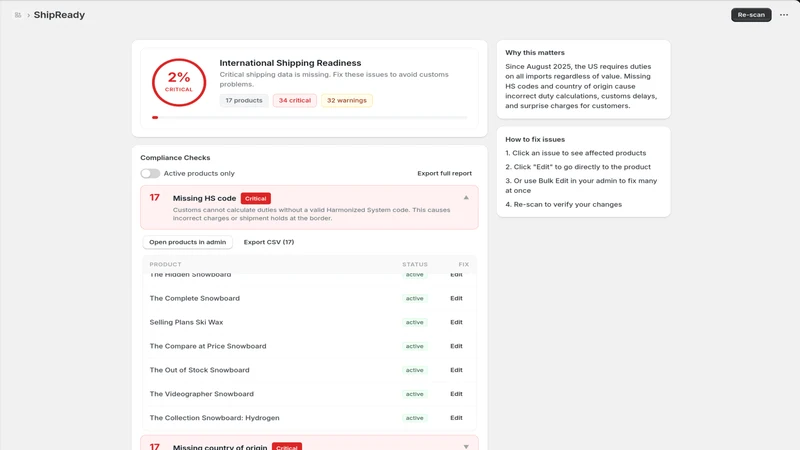
Task: Click The Complete Snowboard product name
Action: click(x=194, y=298)
